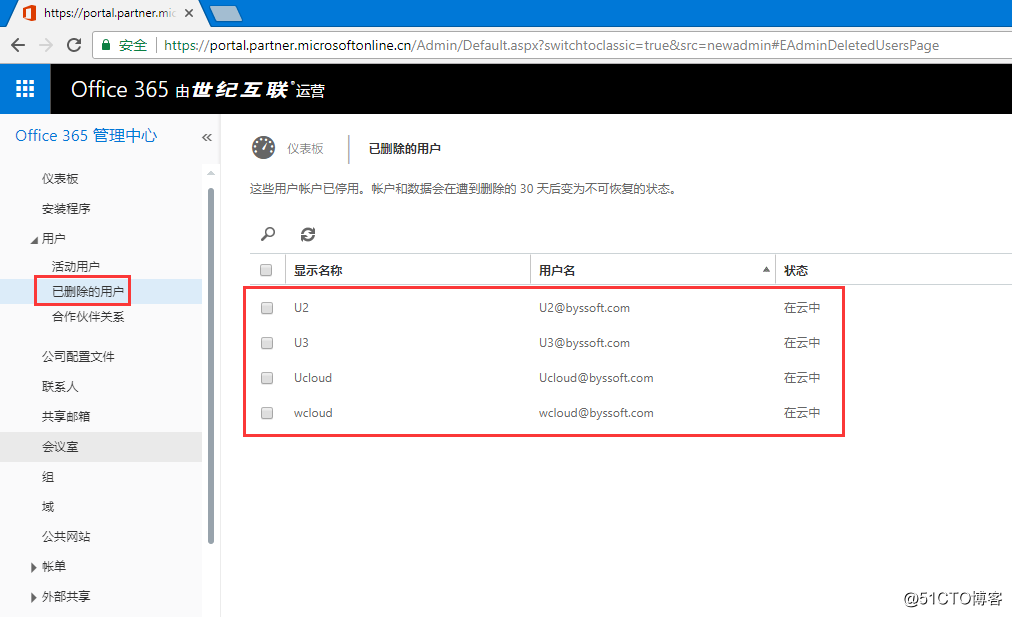The image size is (1012, 617).
Task: Click display name U3 in the table
Action: 301,343
